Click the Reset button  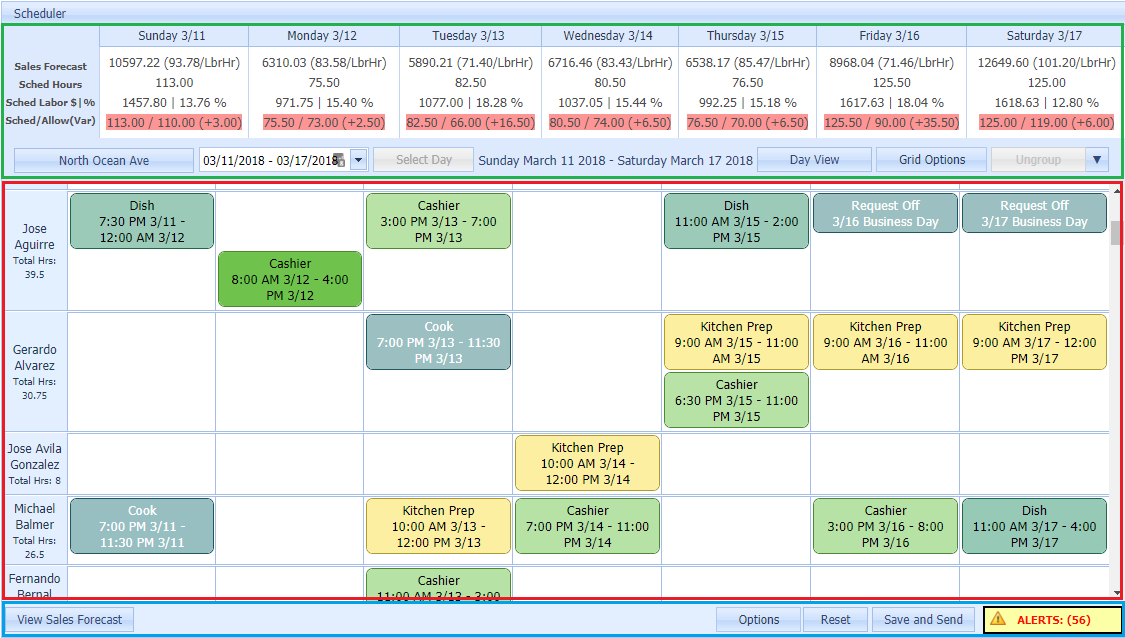[x=835, y=620]
